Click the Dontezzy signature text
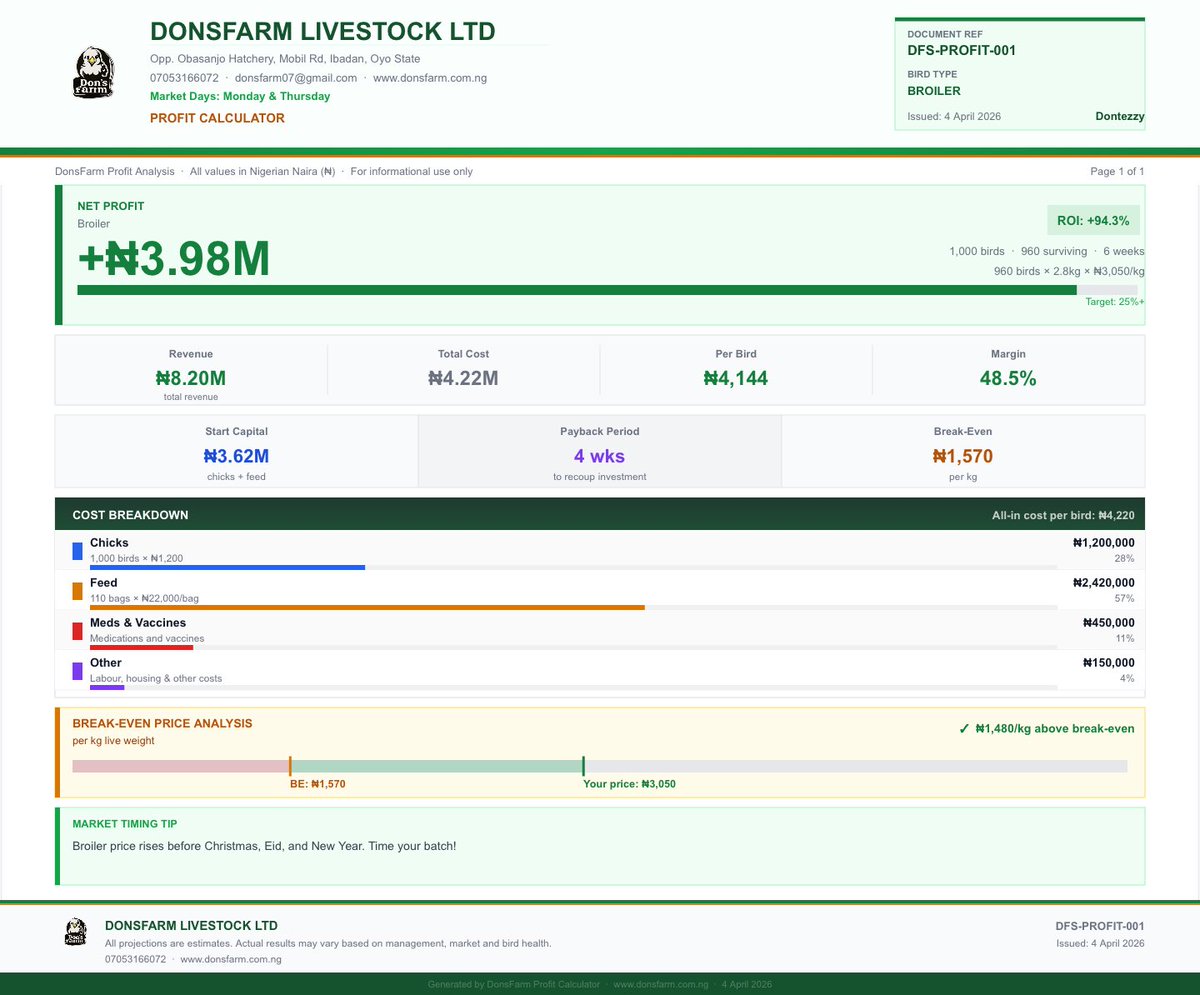 tap(1120, 116)
